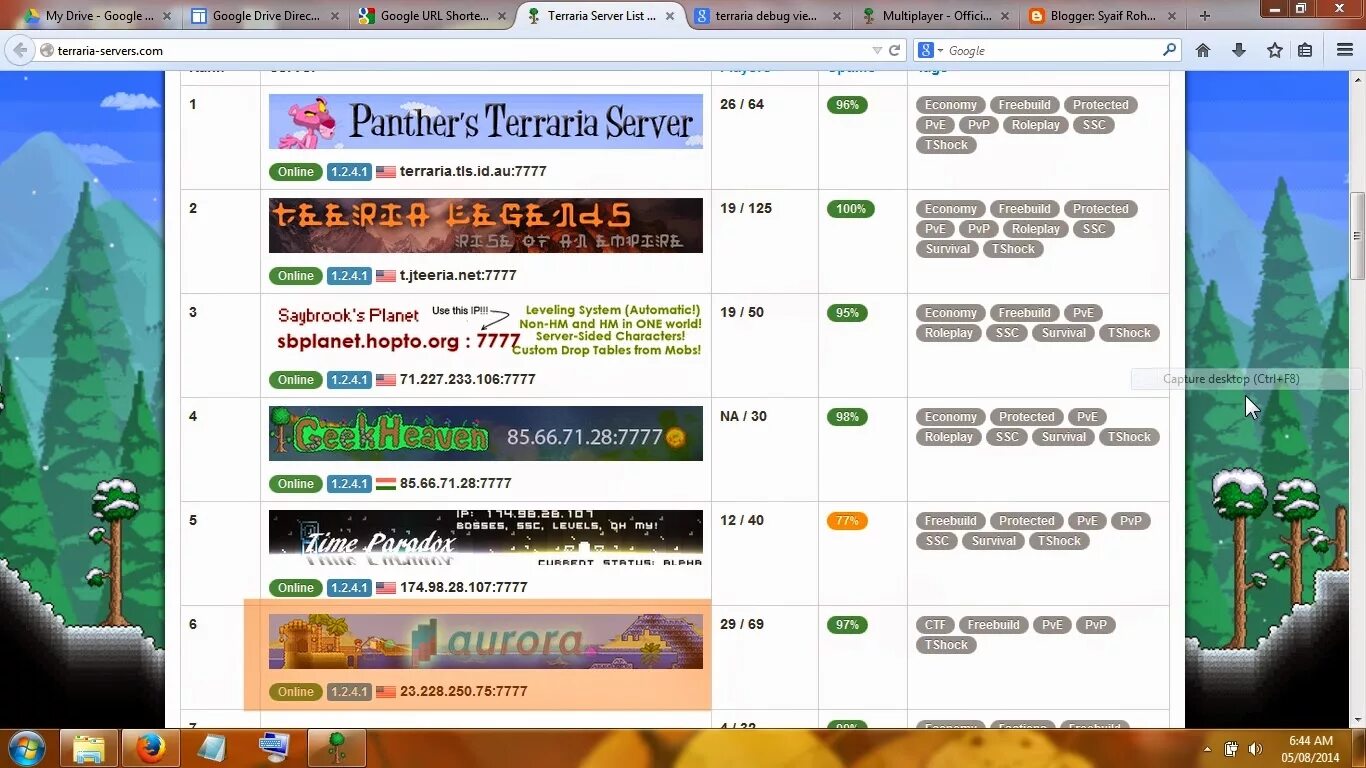Open the URL history dropdown arrow
The height and width of the screenshot is (768, 1366).
[x=877, y=50]
